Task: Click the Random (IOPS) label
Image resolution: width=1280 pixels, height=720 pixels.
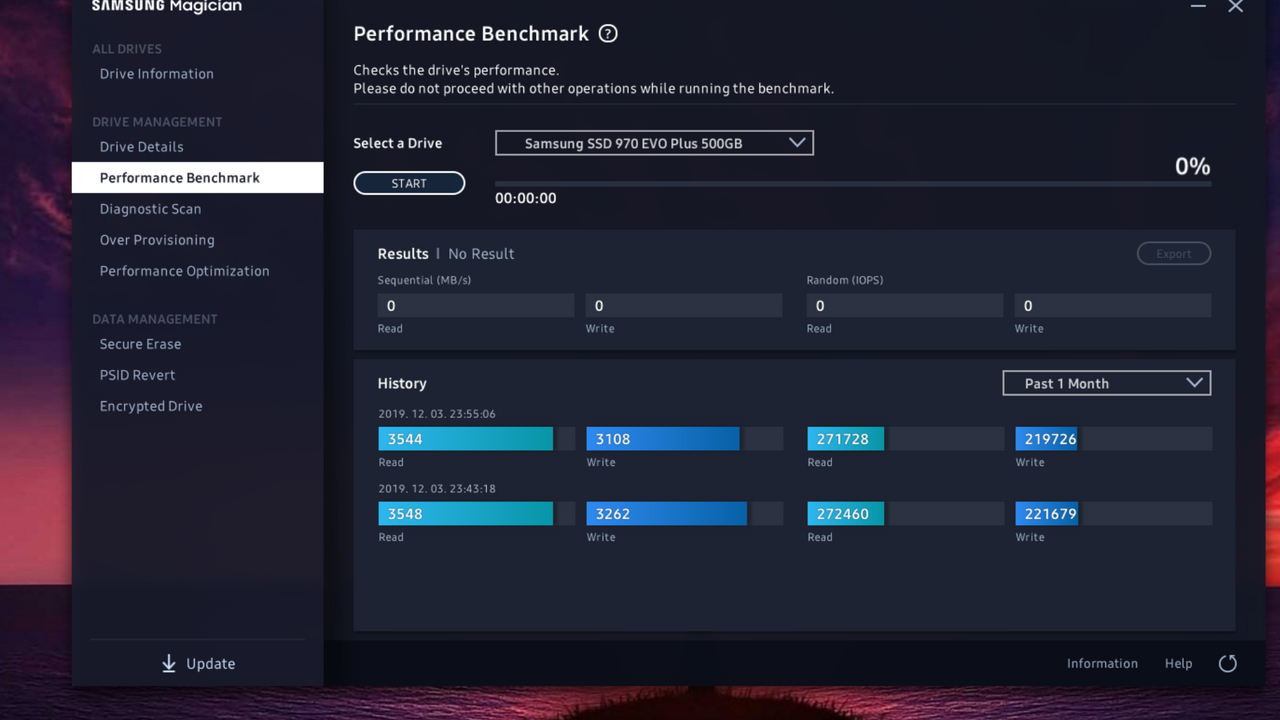Action: point(845,280)
